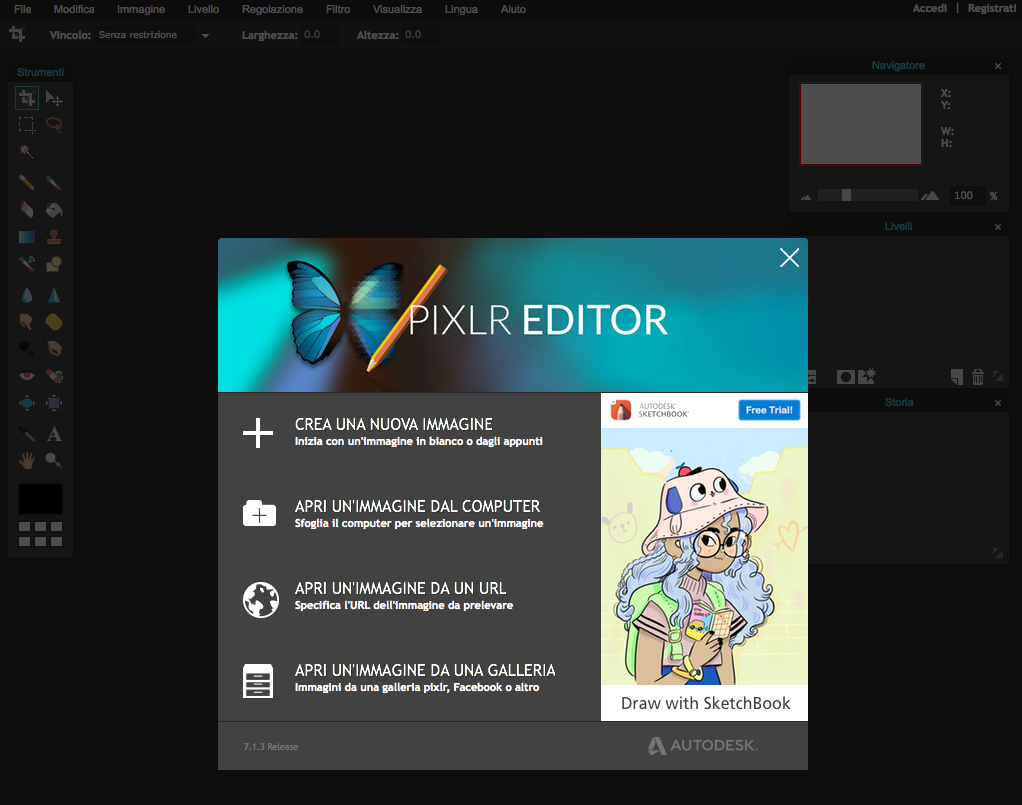Select the Blur water-drop tool
Image resolution: width=1022 pixels, height=805 pixels.
point(27,295)
